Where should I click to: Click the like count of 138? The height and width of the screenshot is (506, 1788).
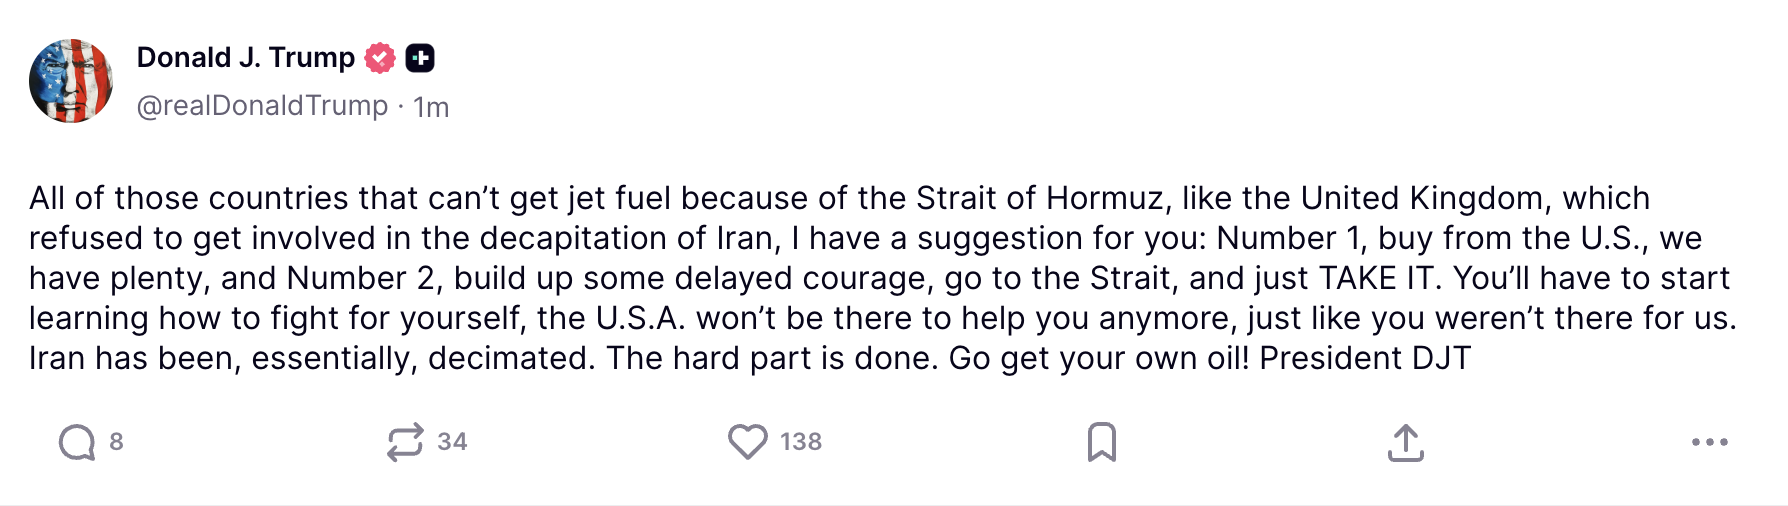tap(801, 442)
